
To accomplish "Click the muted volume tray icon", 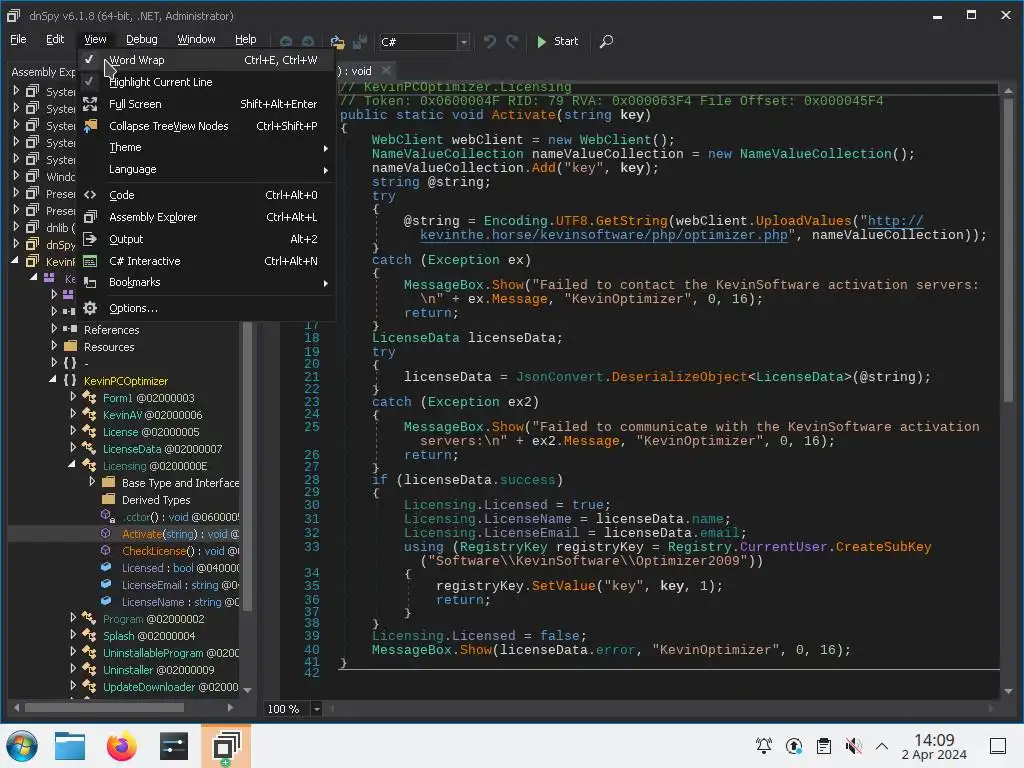I will pyautogui.click(x=853, y=746).
